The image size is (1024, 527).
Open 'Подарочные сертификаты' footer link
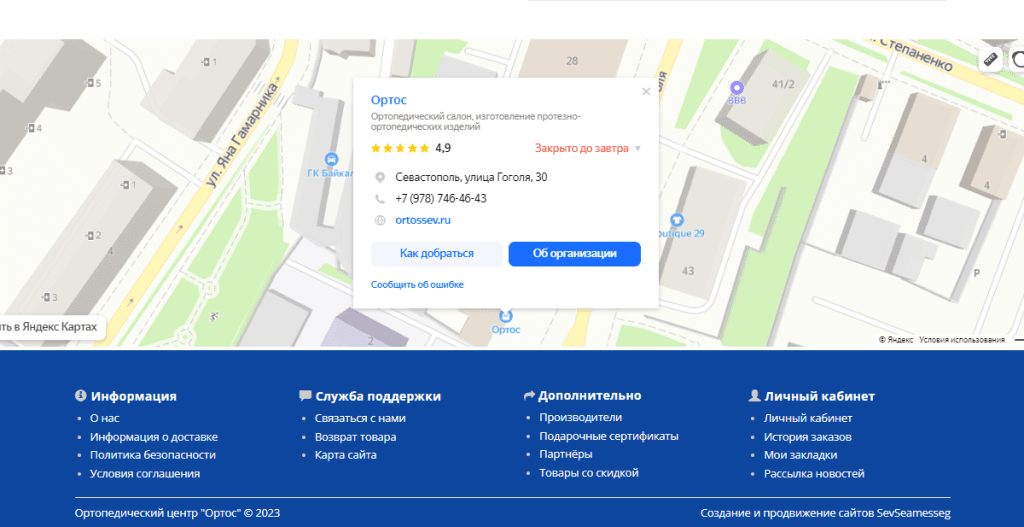pos(608,436)
